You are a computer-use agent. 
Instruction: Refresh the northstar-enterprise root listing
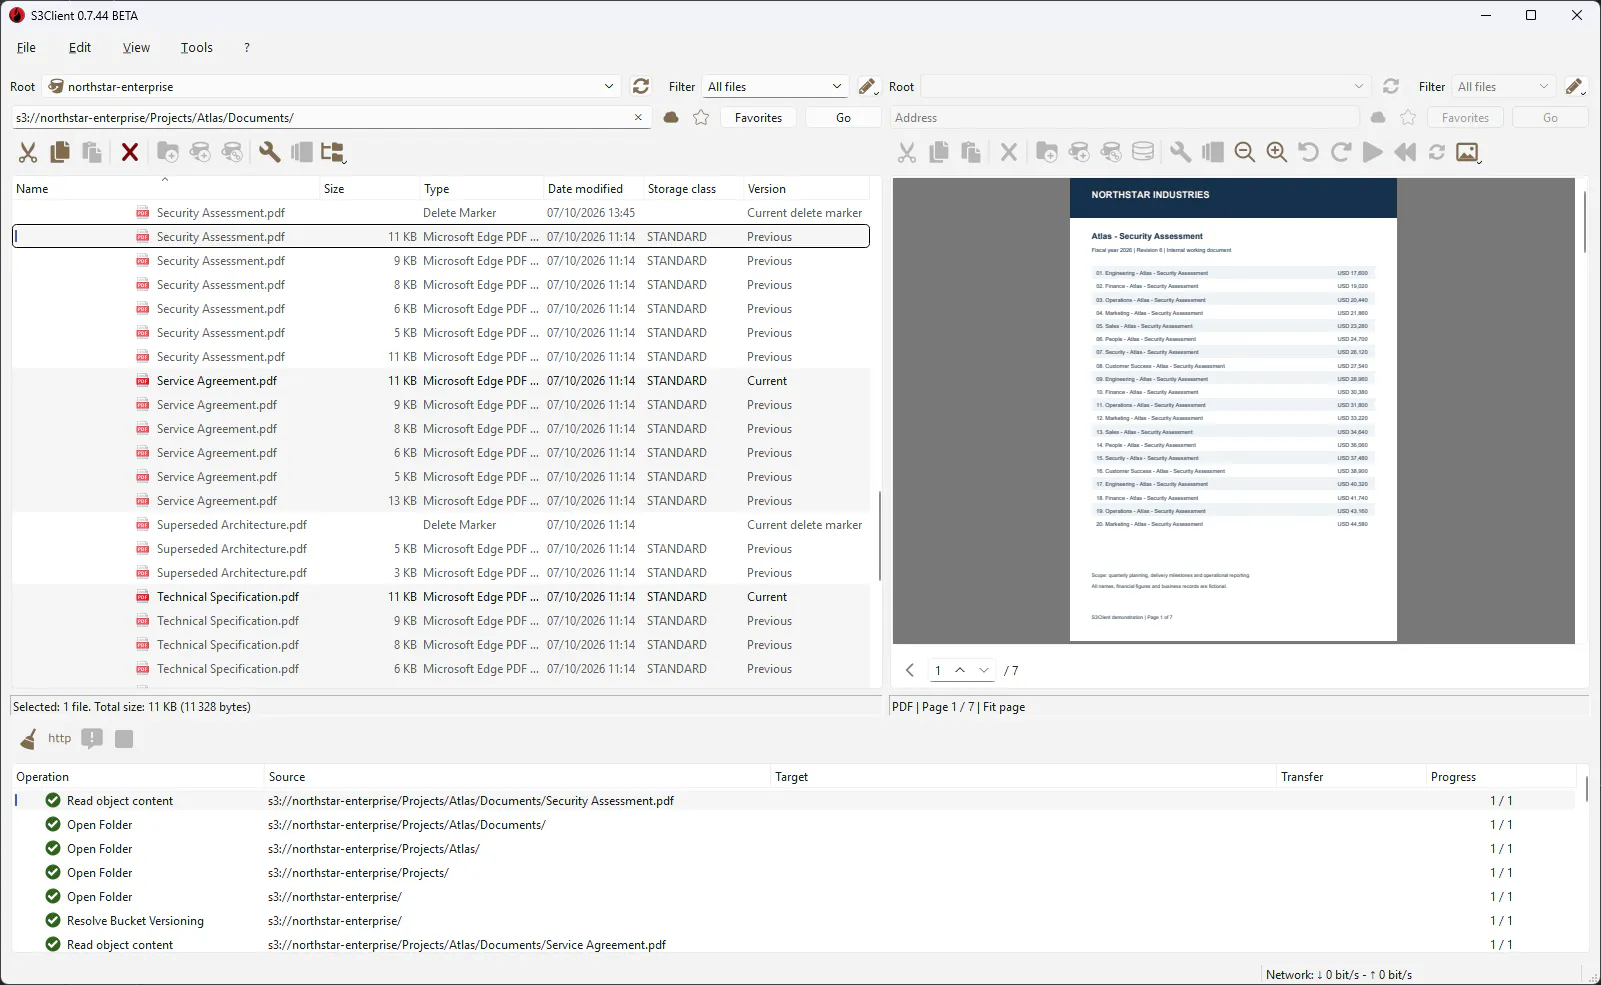point(641,86)
